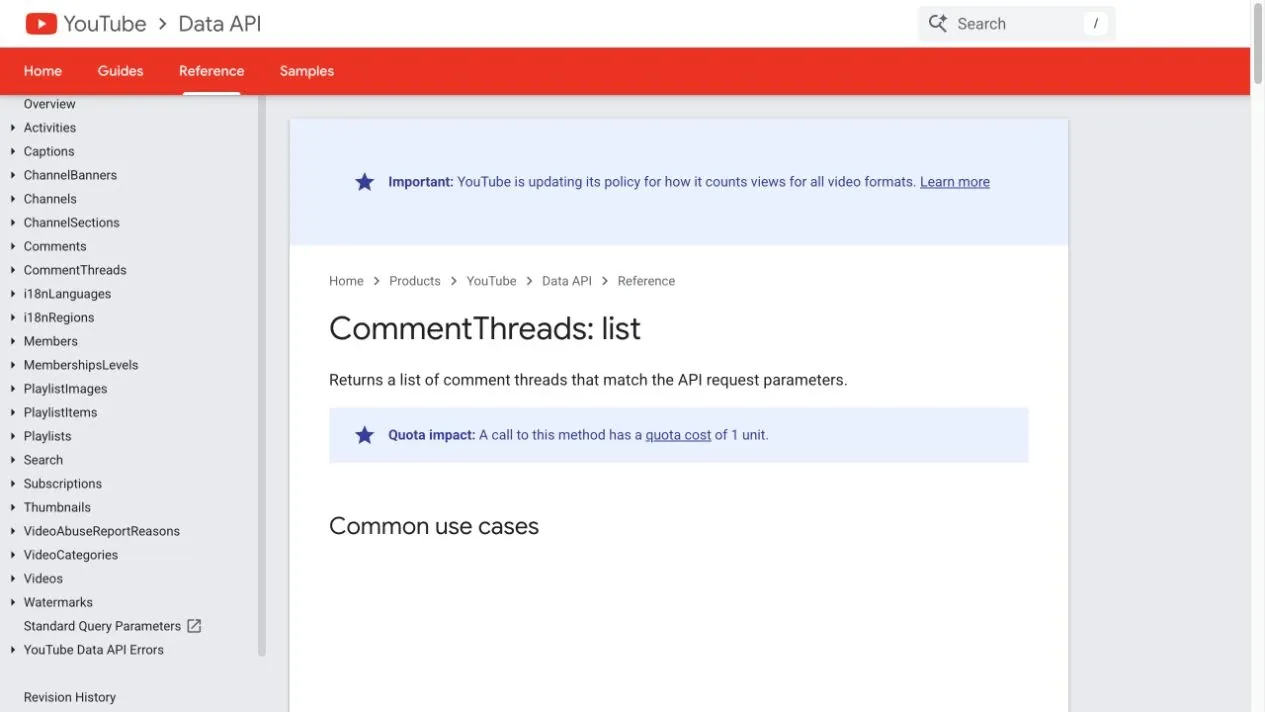Image resolution: width=1265 pixels, height=712 pixels.
Task: Open the Home tab in red navbar
Action: coord(43,71)
